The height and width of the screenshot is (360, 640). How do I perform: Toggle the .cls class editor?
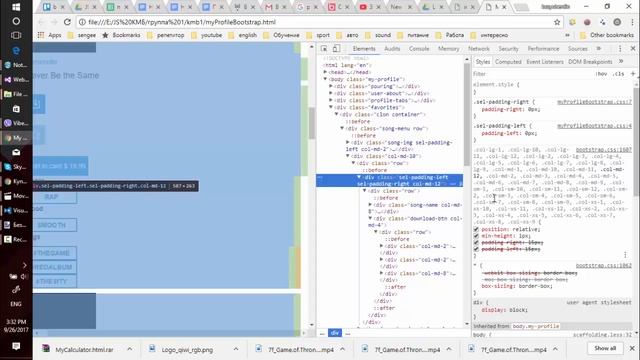pyautogui.click(x=619, y=74)
